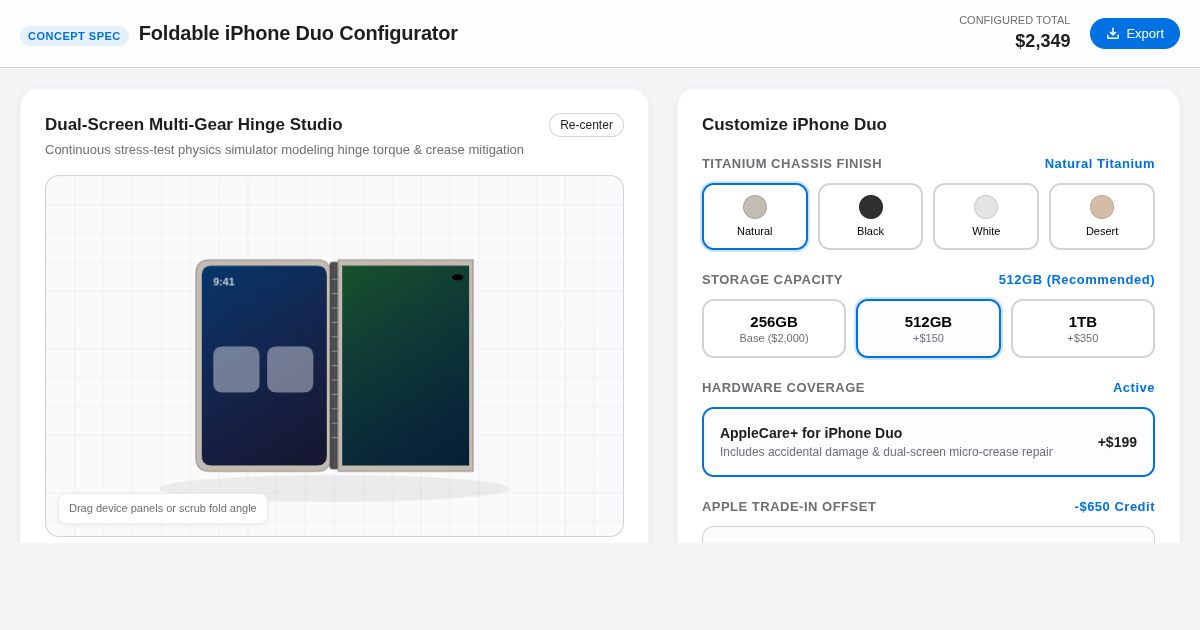Image resolution: width=1200 pixels, height=630 pixels.
Task: Click the Titanium Chassis Finish heading
Action: [792, 164]
